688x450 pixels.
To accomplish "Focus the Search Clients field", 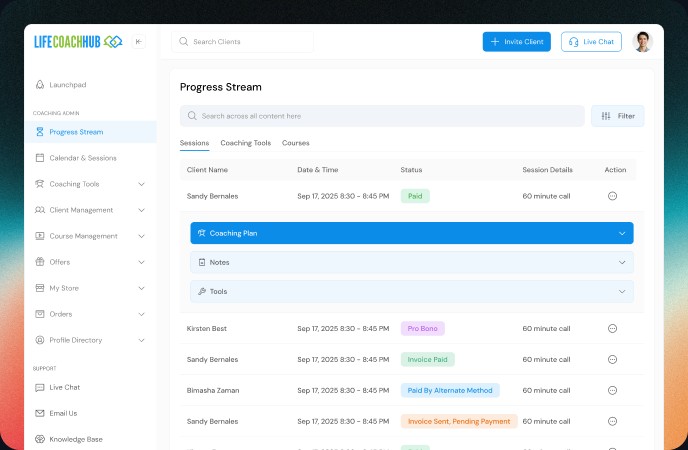I will [243, 42].
